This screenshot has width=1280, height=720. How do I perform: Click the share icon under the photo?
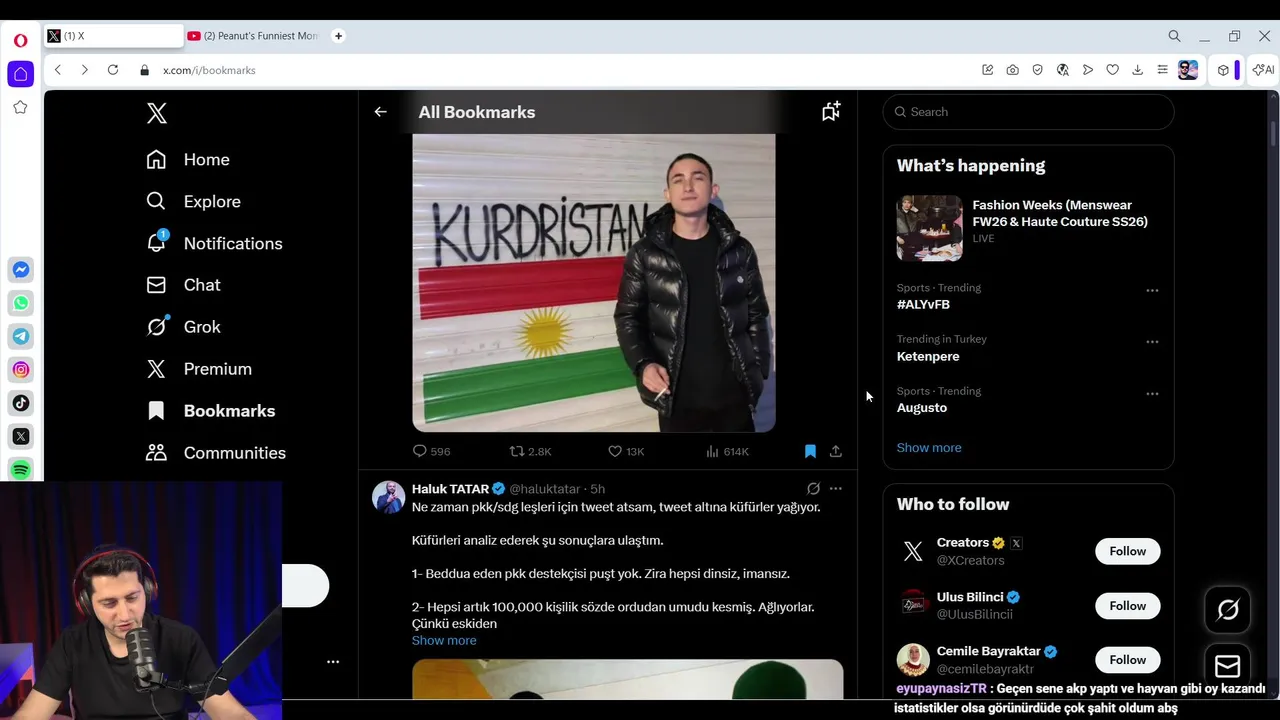[x=836, y=451]
